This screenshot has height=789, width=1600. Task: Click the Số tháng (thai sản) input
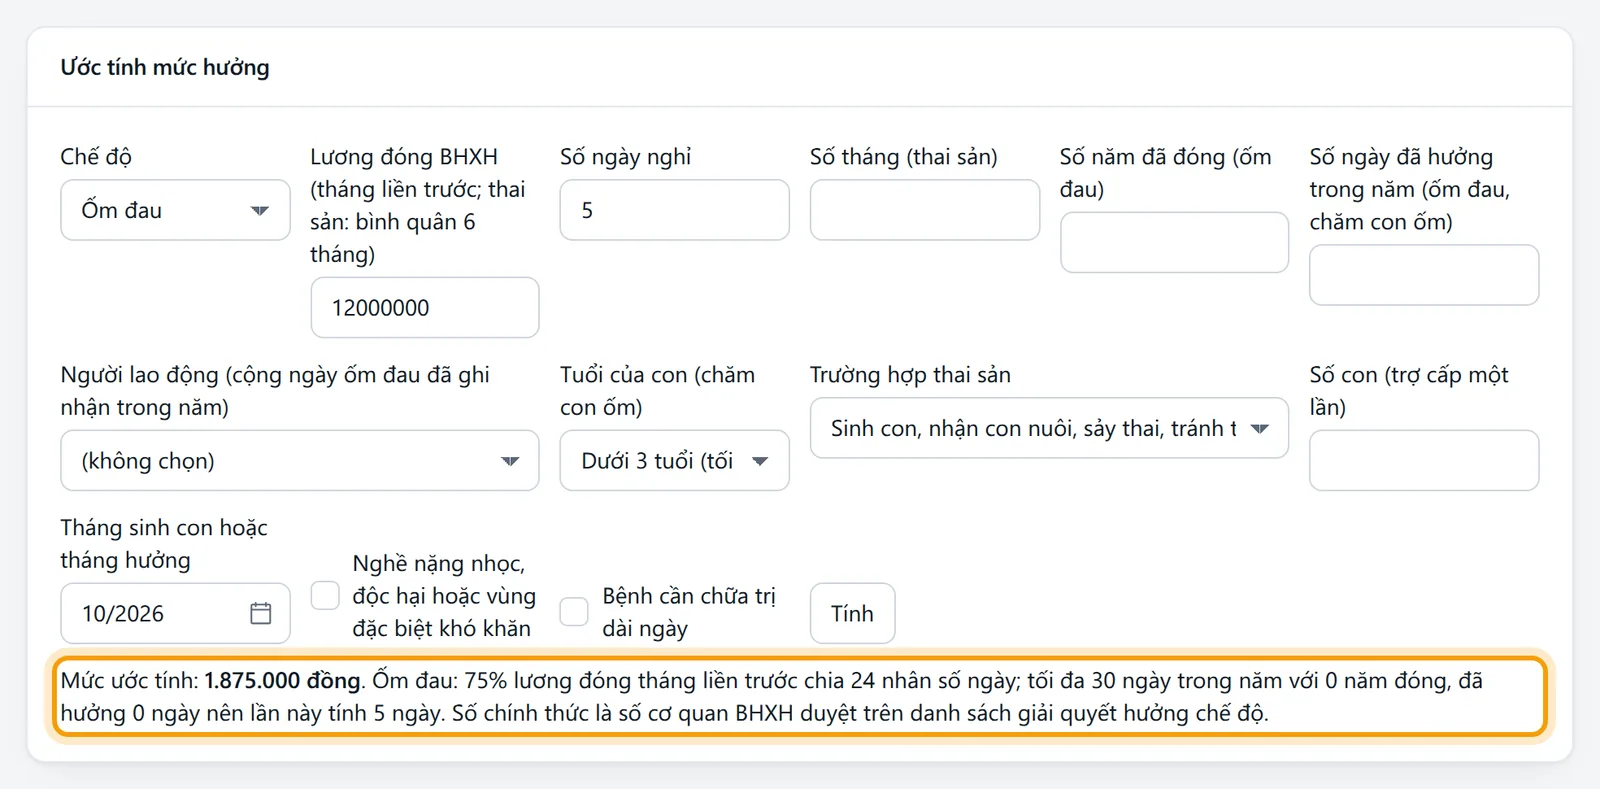pyautogui.click(x=925, y=210)
